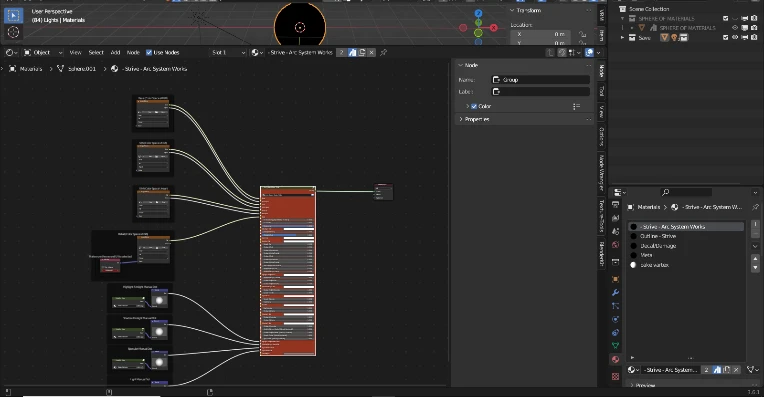Toggle the node editor snapping icon
The image size is (764, 397).
[562, 53]
